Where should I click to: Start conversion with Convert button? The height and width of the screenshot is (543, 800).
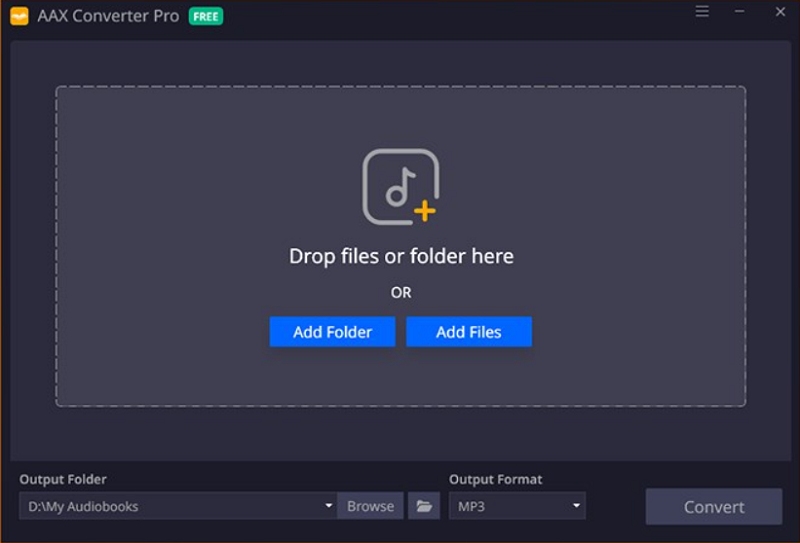tap(714, 507)
